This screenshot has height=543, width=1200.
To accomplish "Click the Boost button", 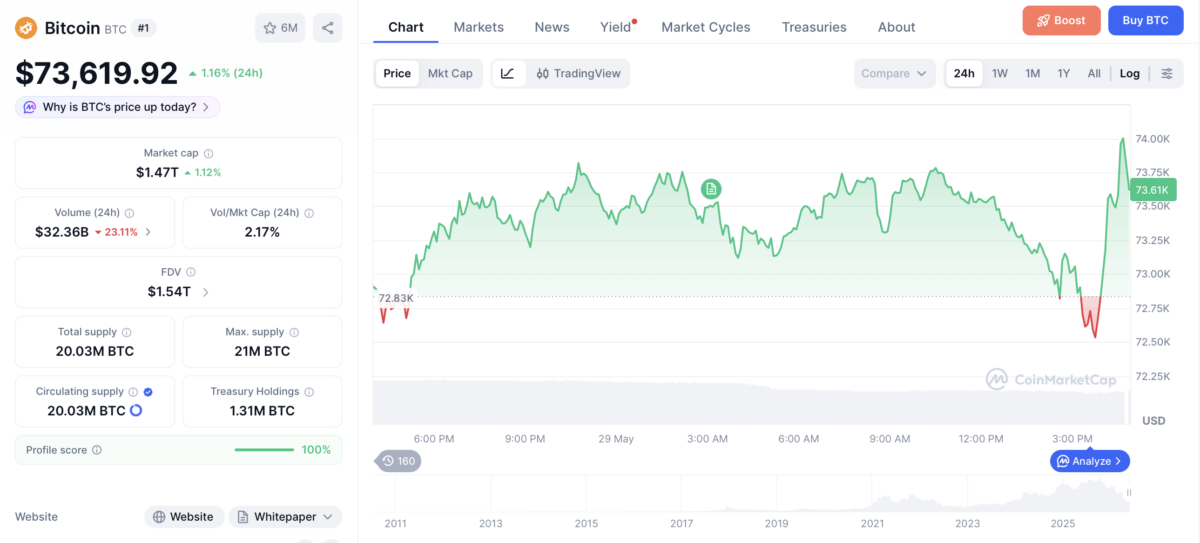I will pyautogui.click(x=1061, y=20).
